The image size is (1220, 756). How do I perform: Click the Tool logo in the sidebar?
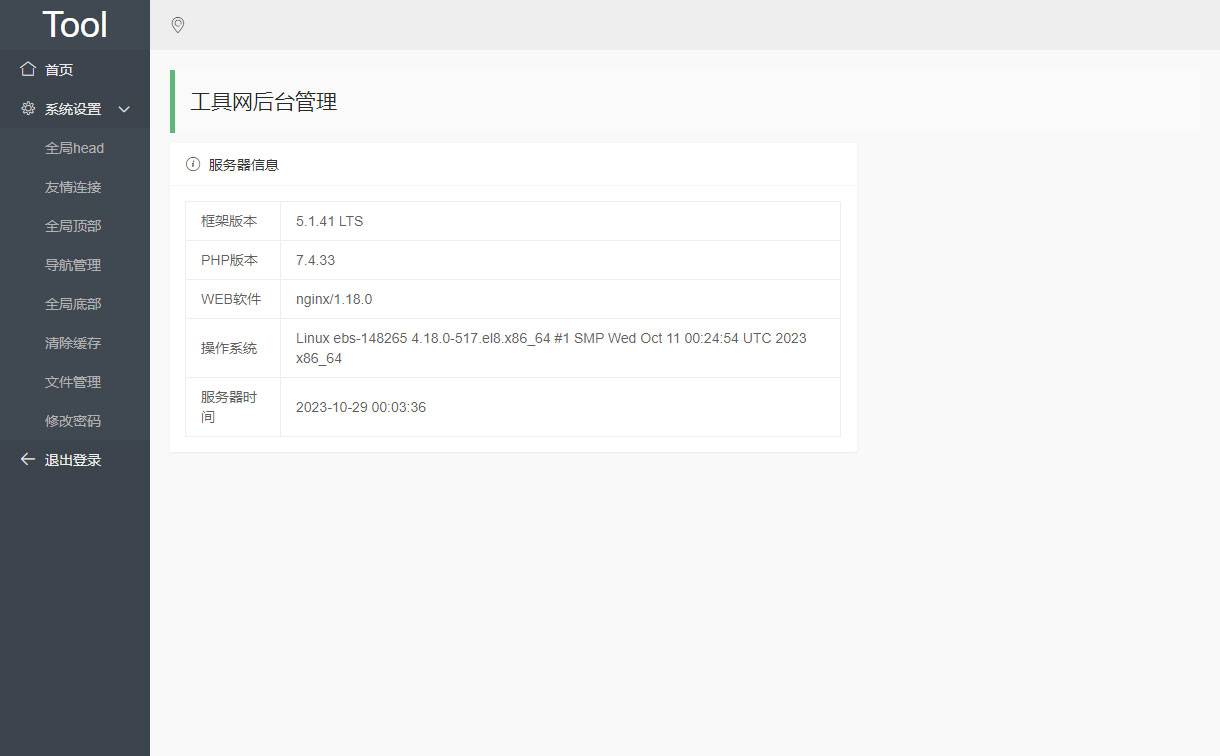coord(75,24)
